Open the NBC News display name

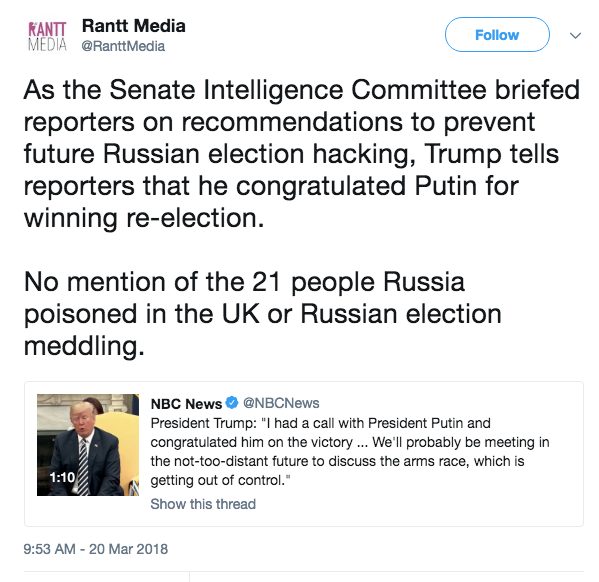click(x=186, y=404)
